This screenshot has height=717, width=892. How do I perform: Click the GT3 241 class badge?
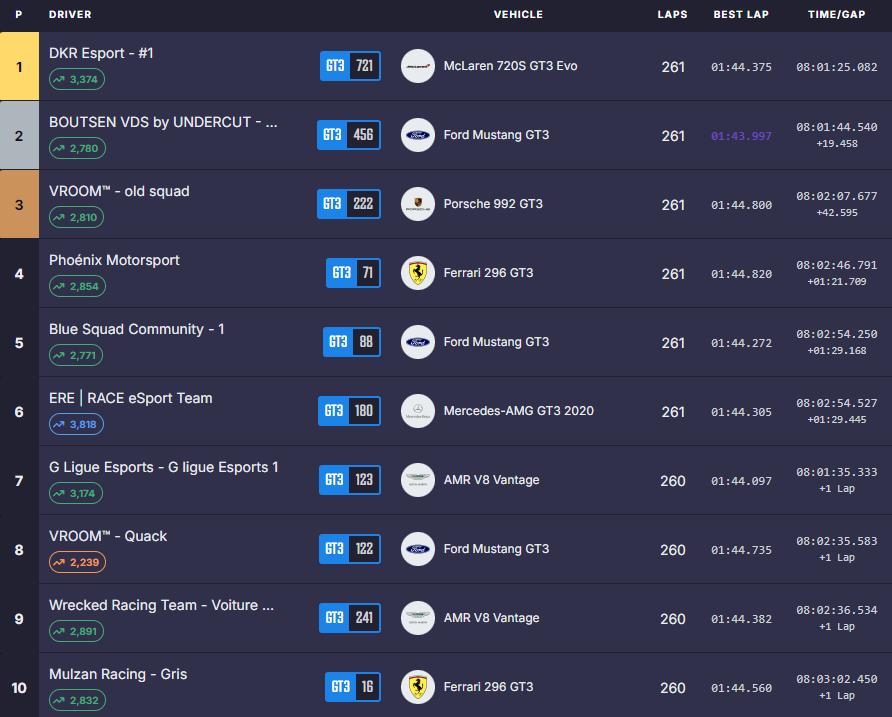350,618
